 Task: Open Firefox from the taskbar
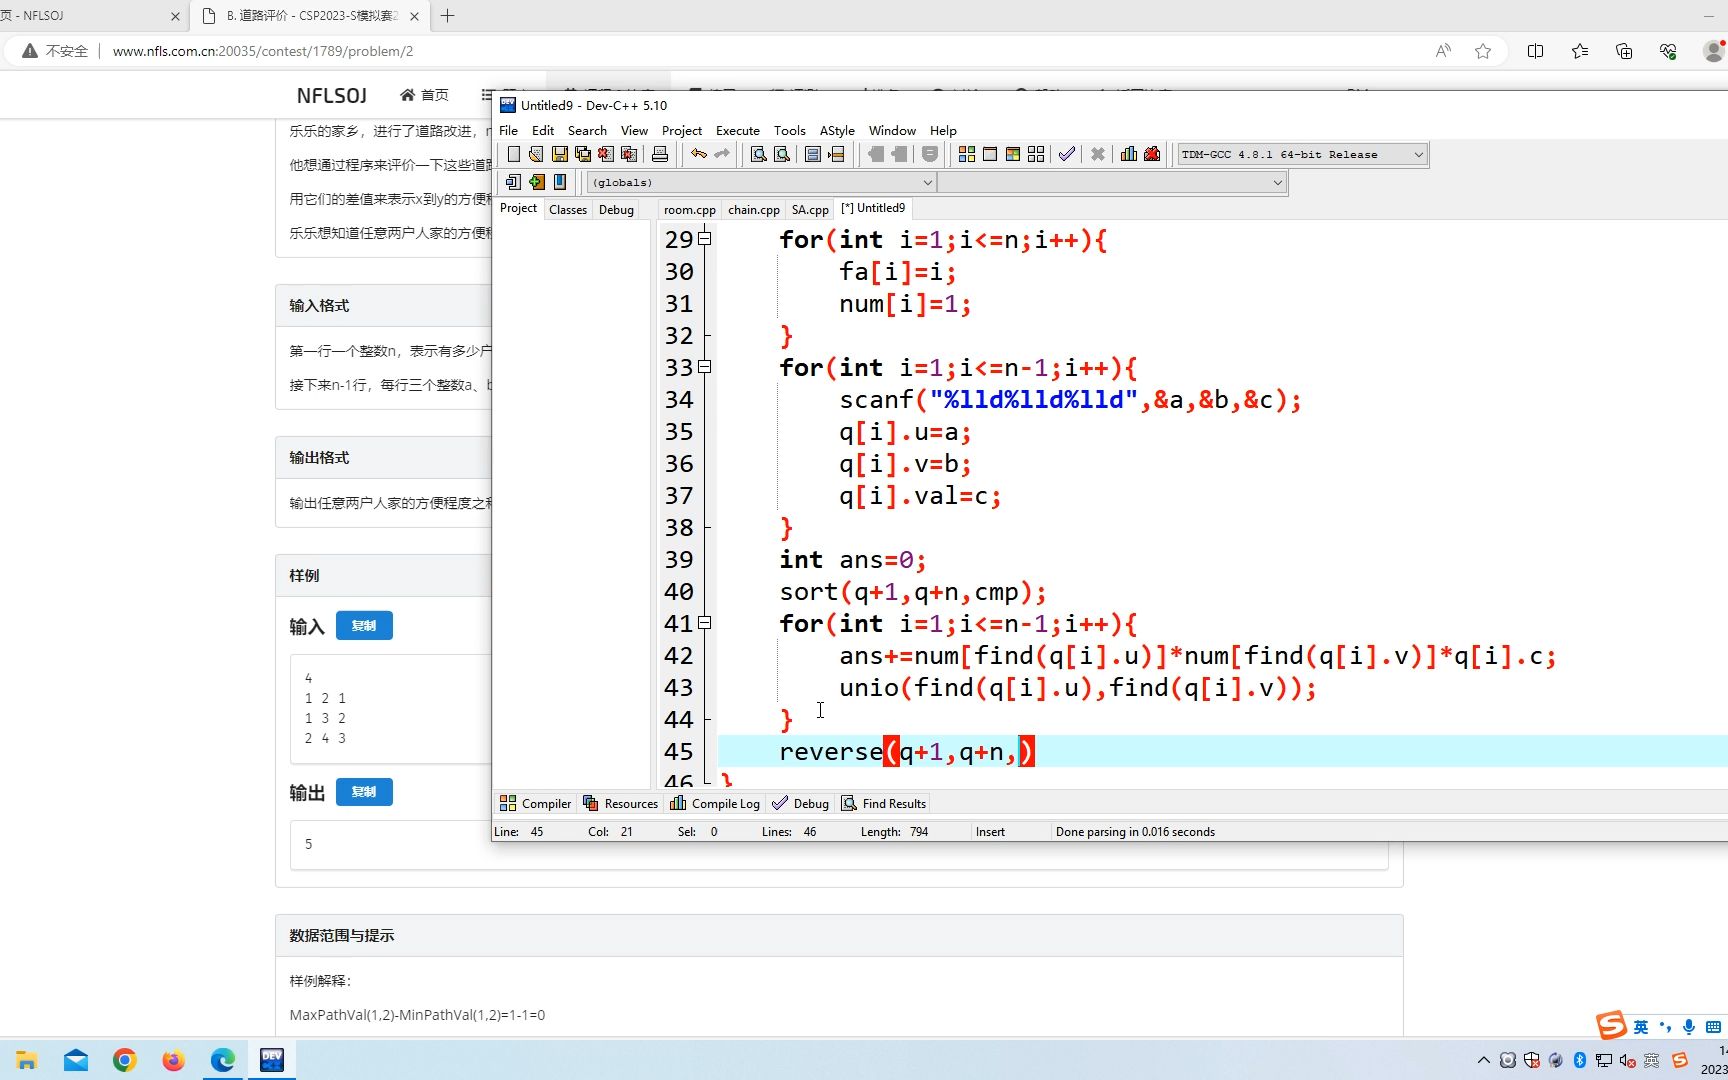click(x=174, y=1060)
